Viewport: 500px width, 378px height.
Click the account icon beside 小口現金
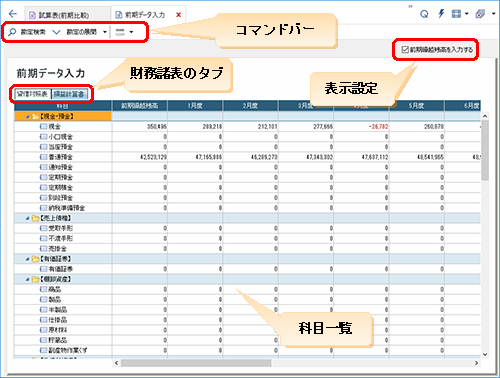tap(43, 137)
